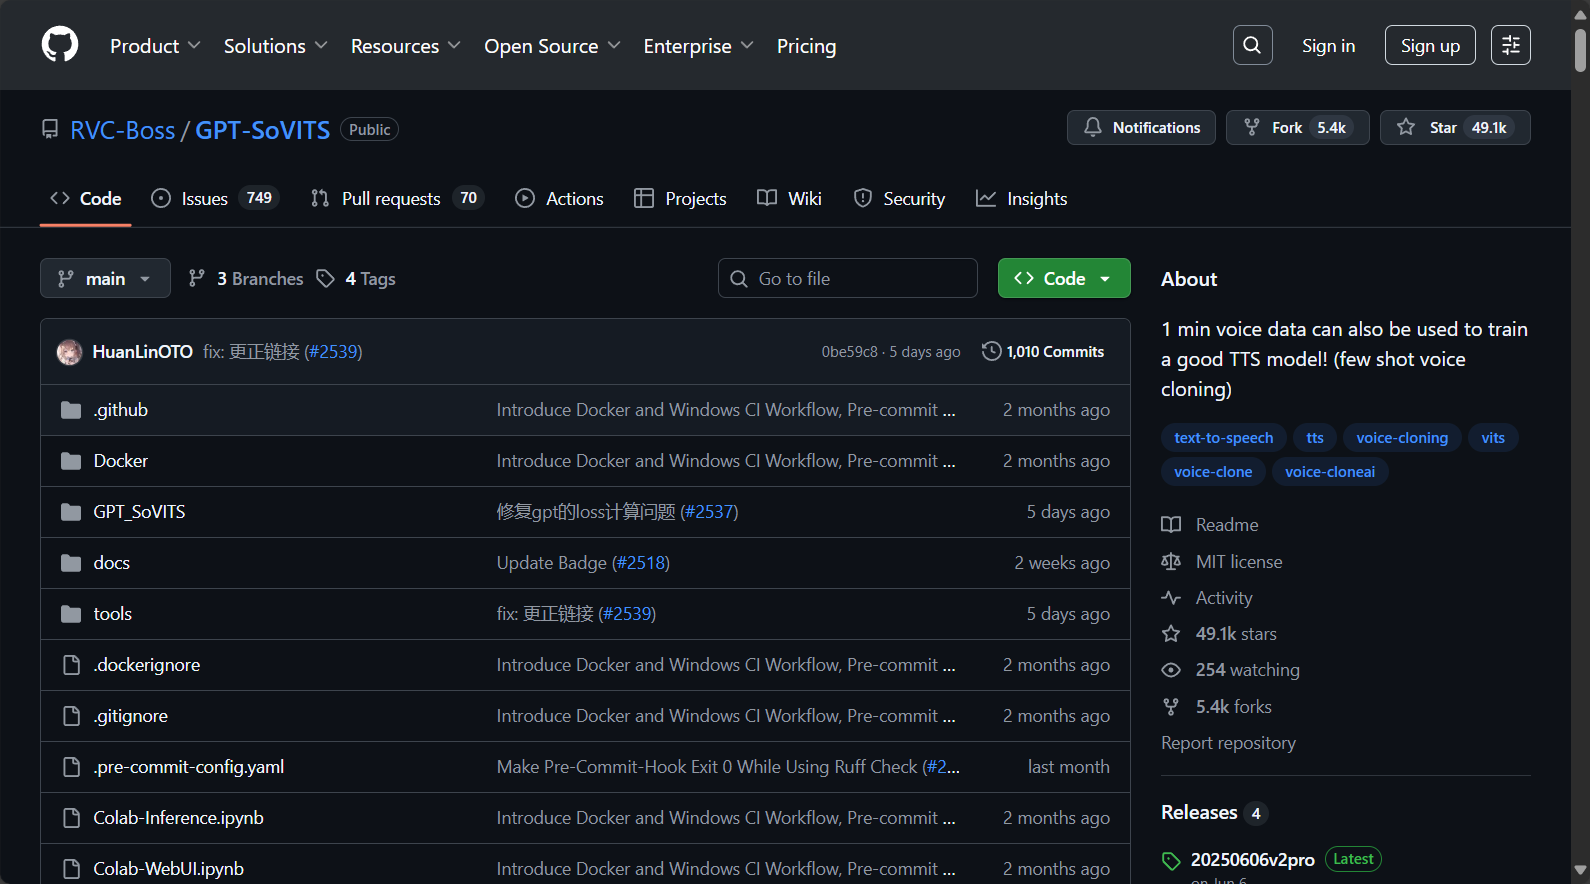Switch to the Issues tab
Viewport: 1590px width, 884px height.
[215, 199]
